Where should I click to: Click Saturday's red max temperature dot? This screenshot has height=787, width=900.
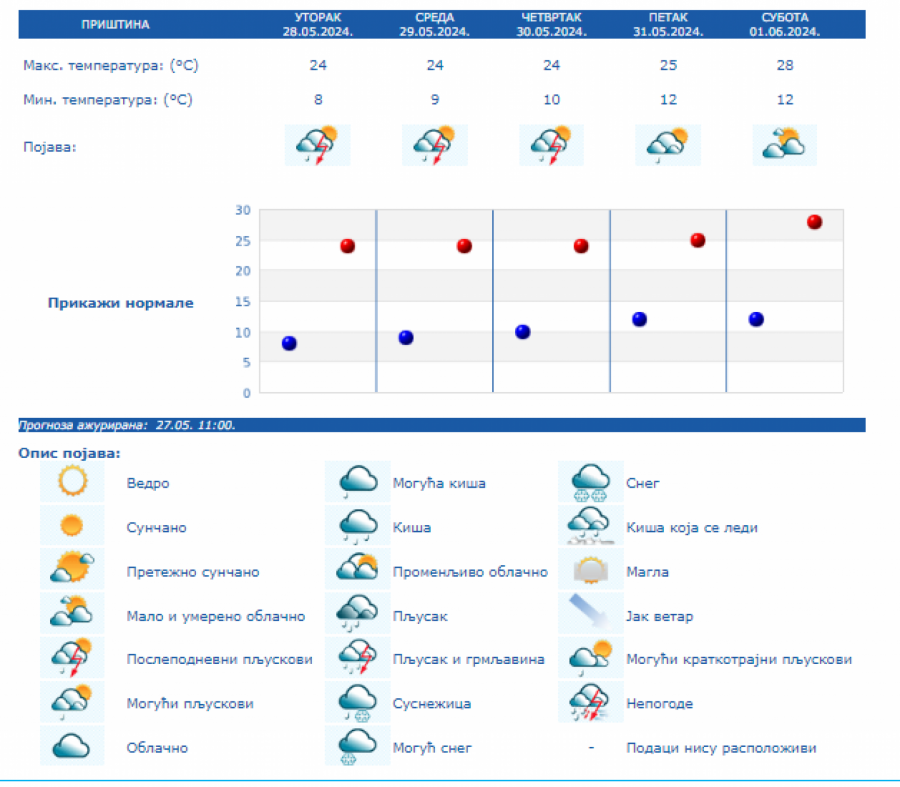tap(814, 222)
